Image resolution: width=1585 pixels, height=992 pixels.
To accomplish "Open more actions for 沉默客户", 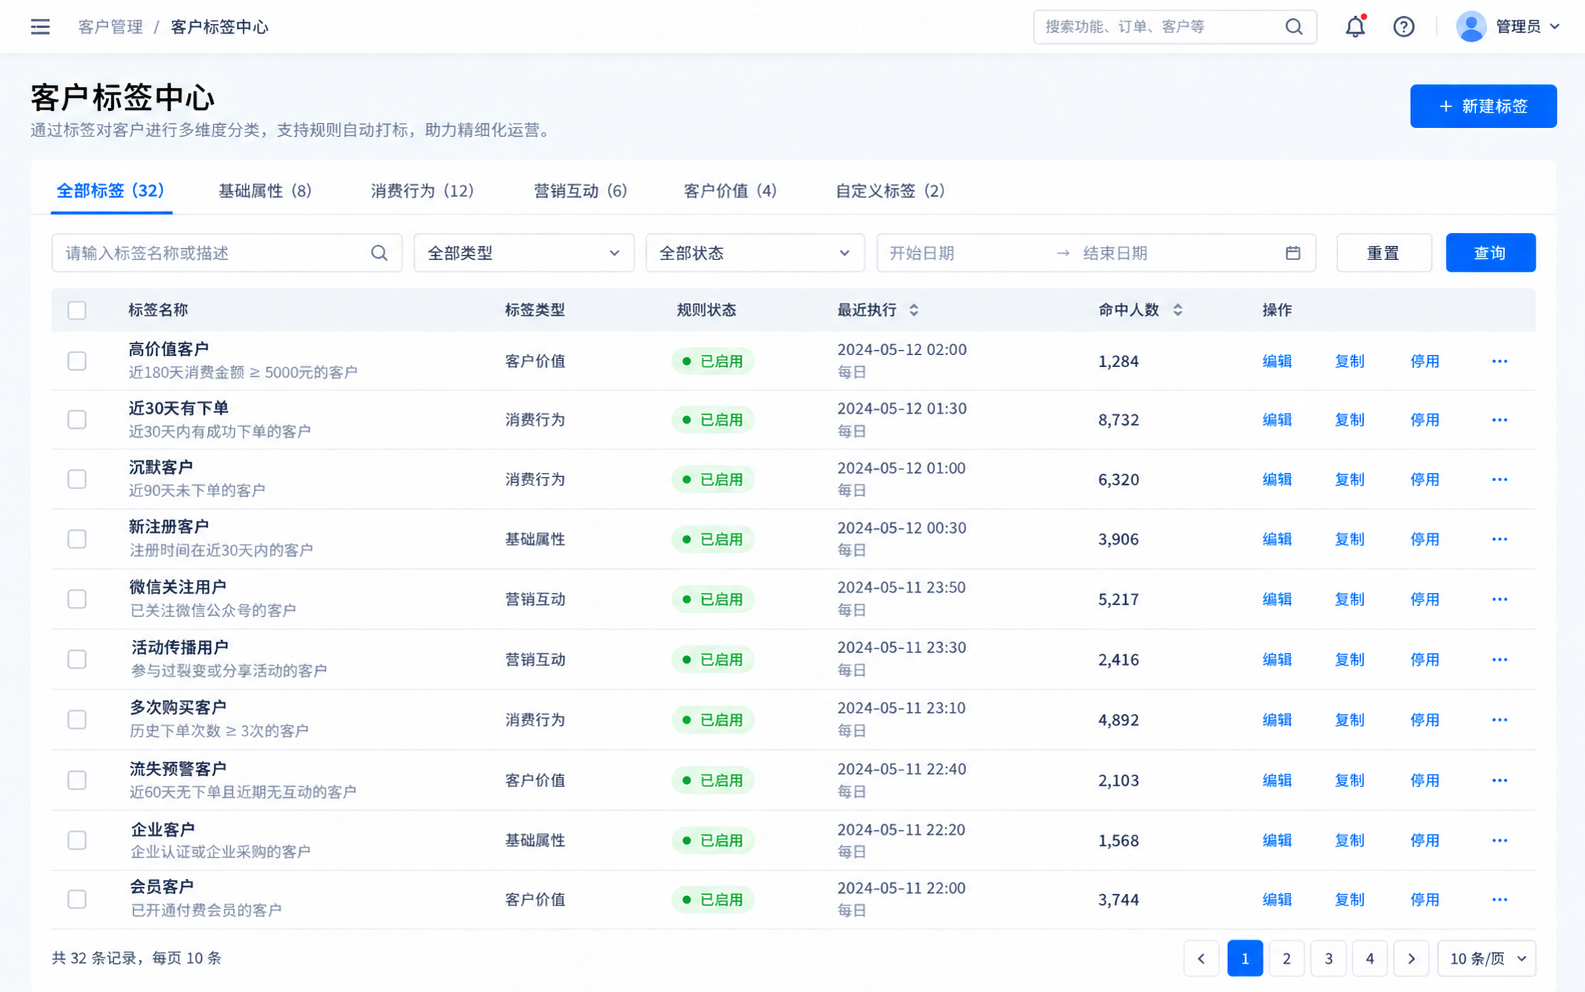I will coord(1499,480).
